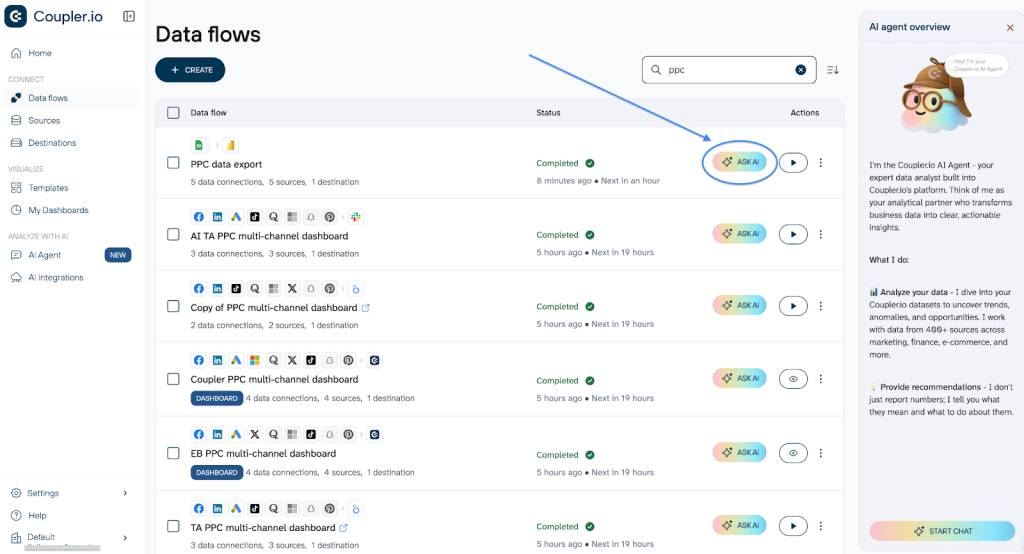Check the PPC data export row checkbox
1024x554 pixels.
pyautogui.click(x=173, y=163)
